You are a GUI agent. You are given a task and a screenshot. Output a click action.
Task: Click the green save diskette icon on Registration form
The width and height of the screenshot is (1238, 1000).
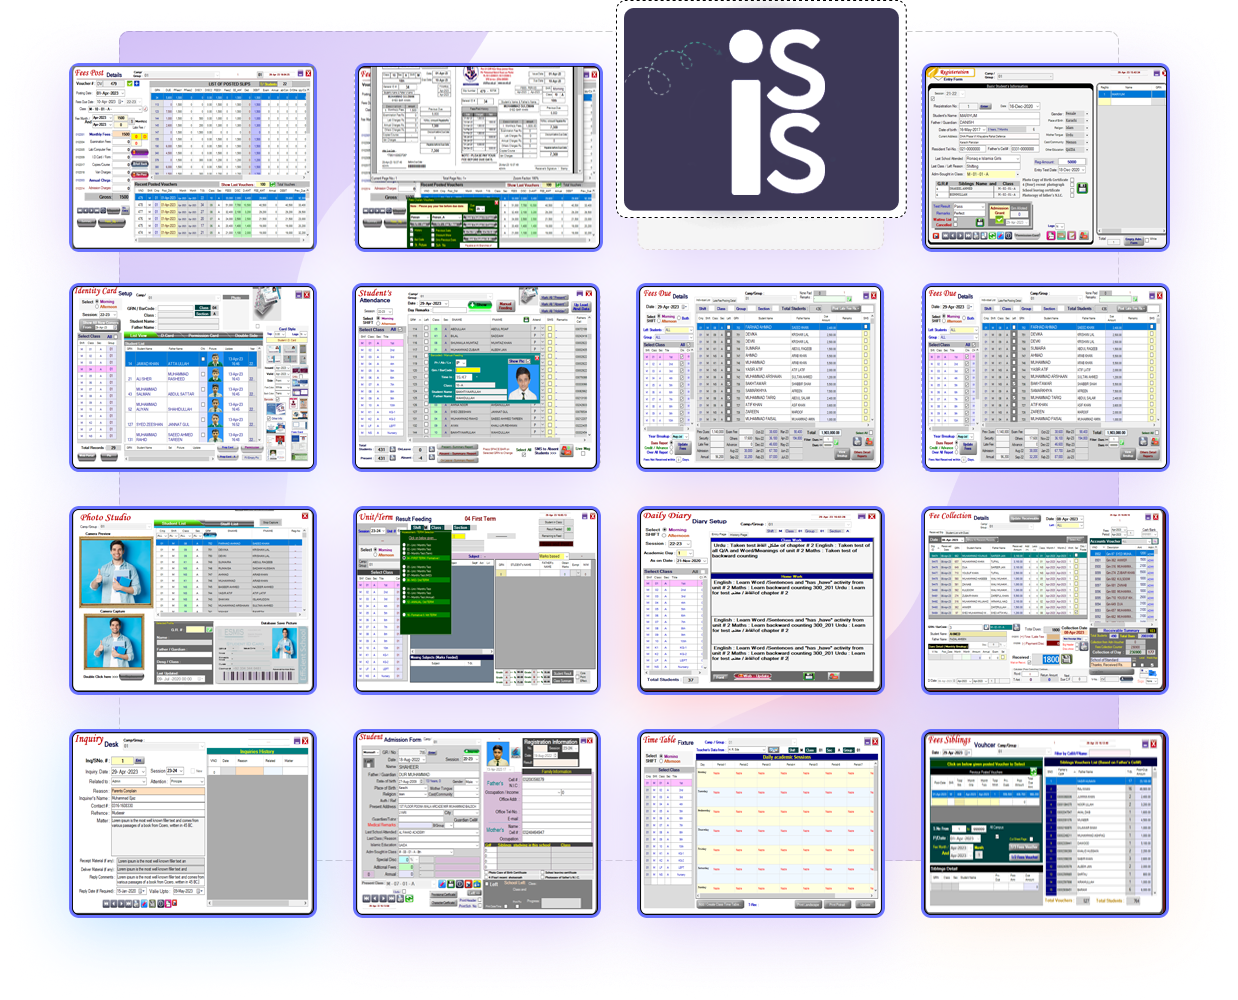[1082, 188]
